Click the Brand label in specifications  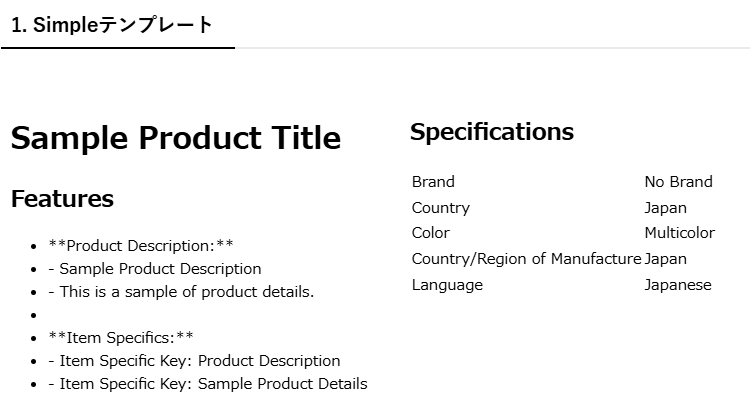tap(433, 182)
